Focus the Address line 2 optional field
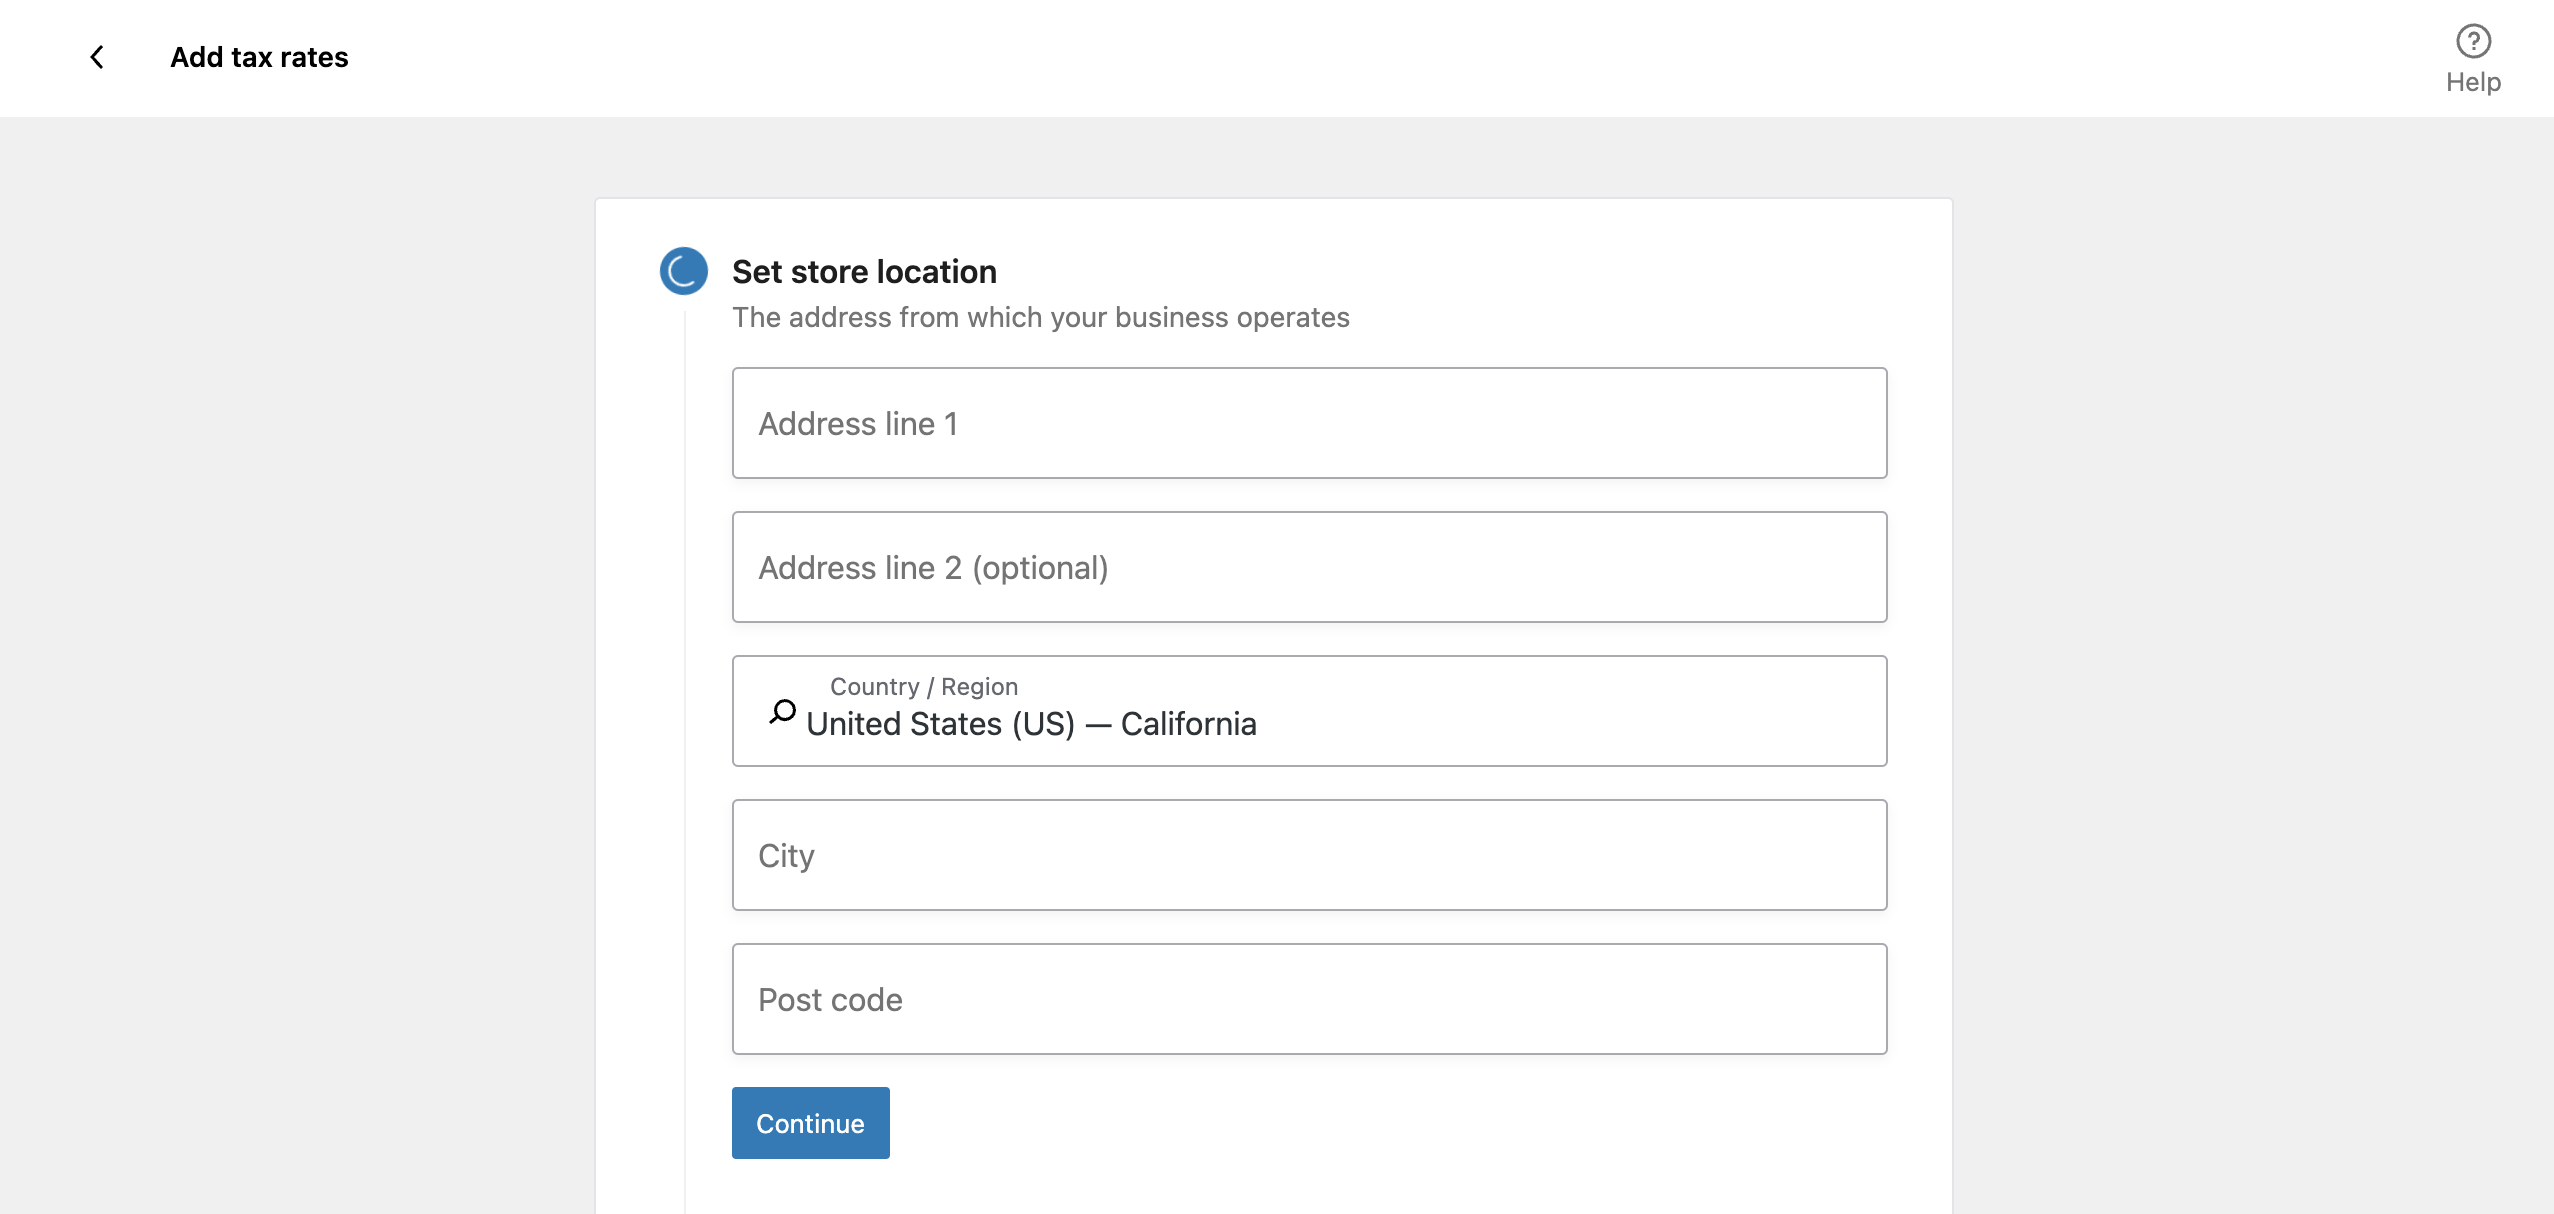The image size is (2554, 1214). pyautogui.click(x=1309, y=567)
